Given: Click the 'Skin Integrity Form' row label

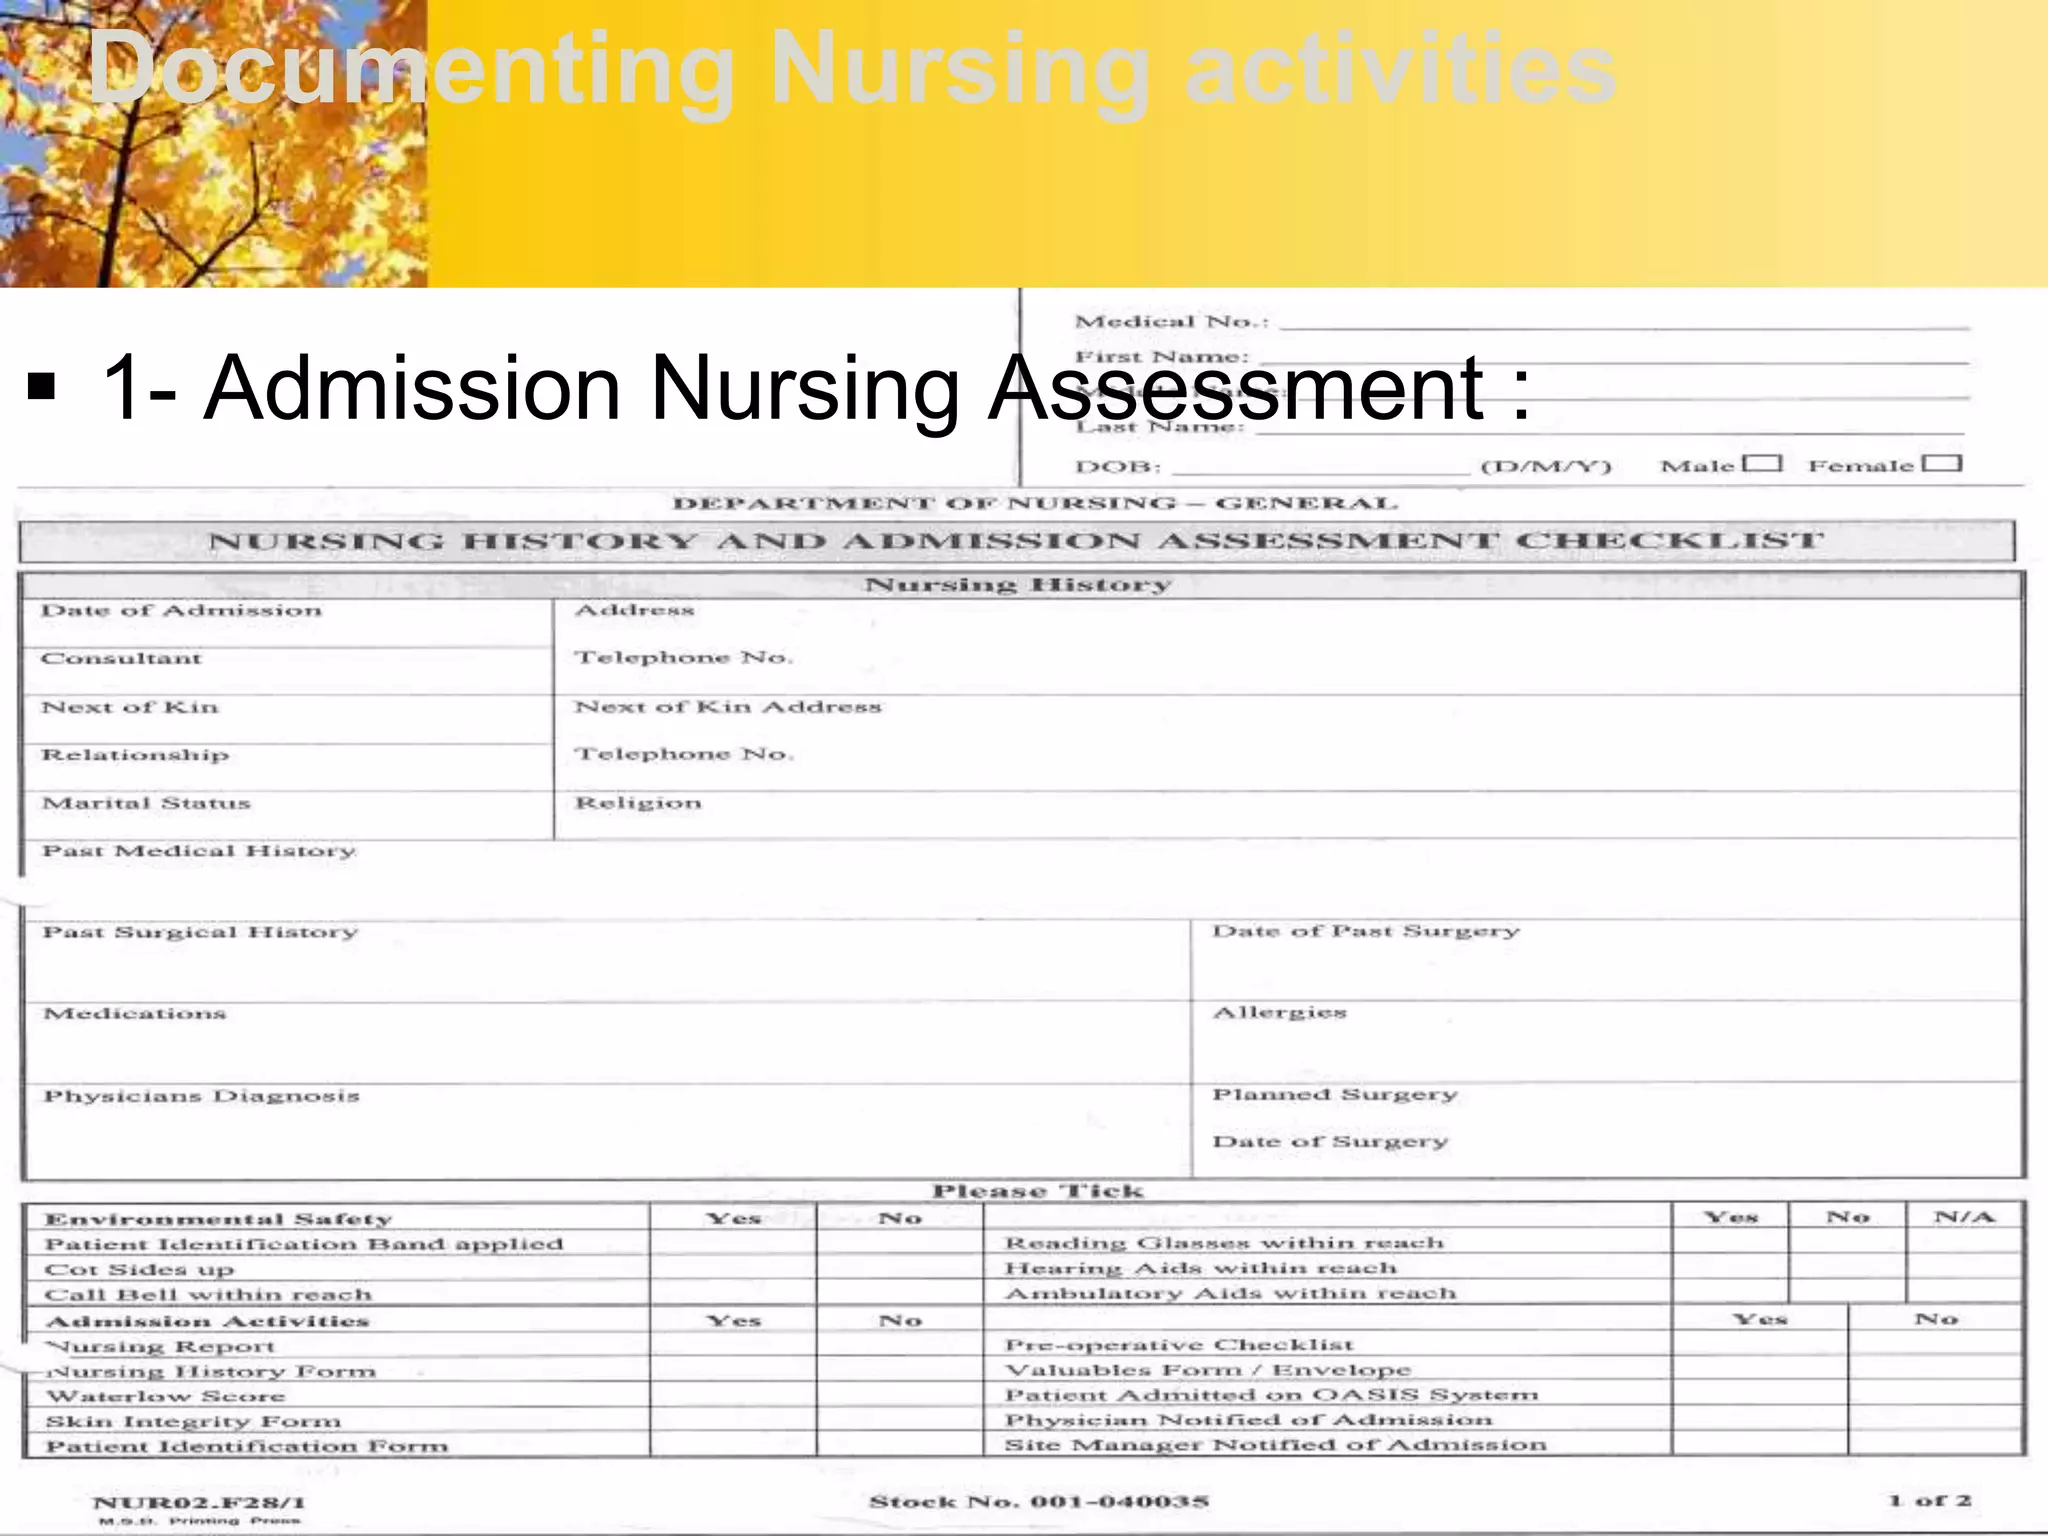Looking at the screenshot, I should pos(193,1422).
